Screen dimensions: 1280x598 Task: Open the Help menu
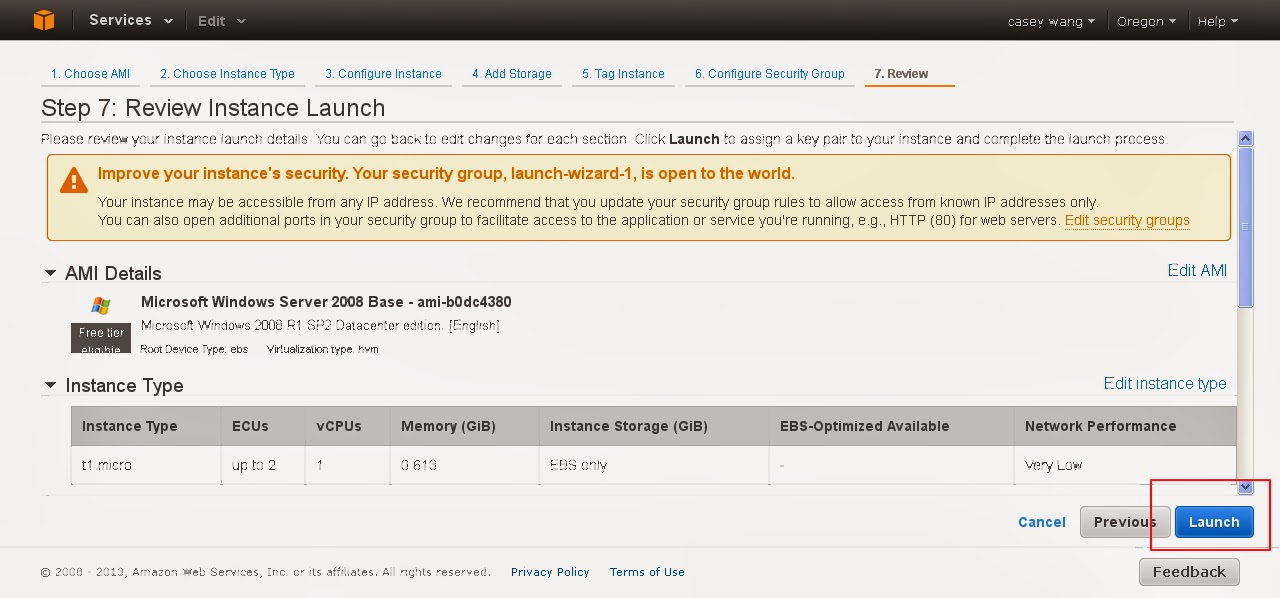coord(1217,21)
